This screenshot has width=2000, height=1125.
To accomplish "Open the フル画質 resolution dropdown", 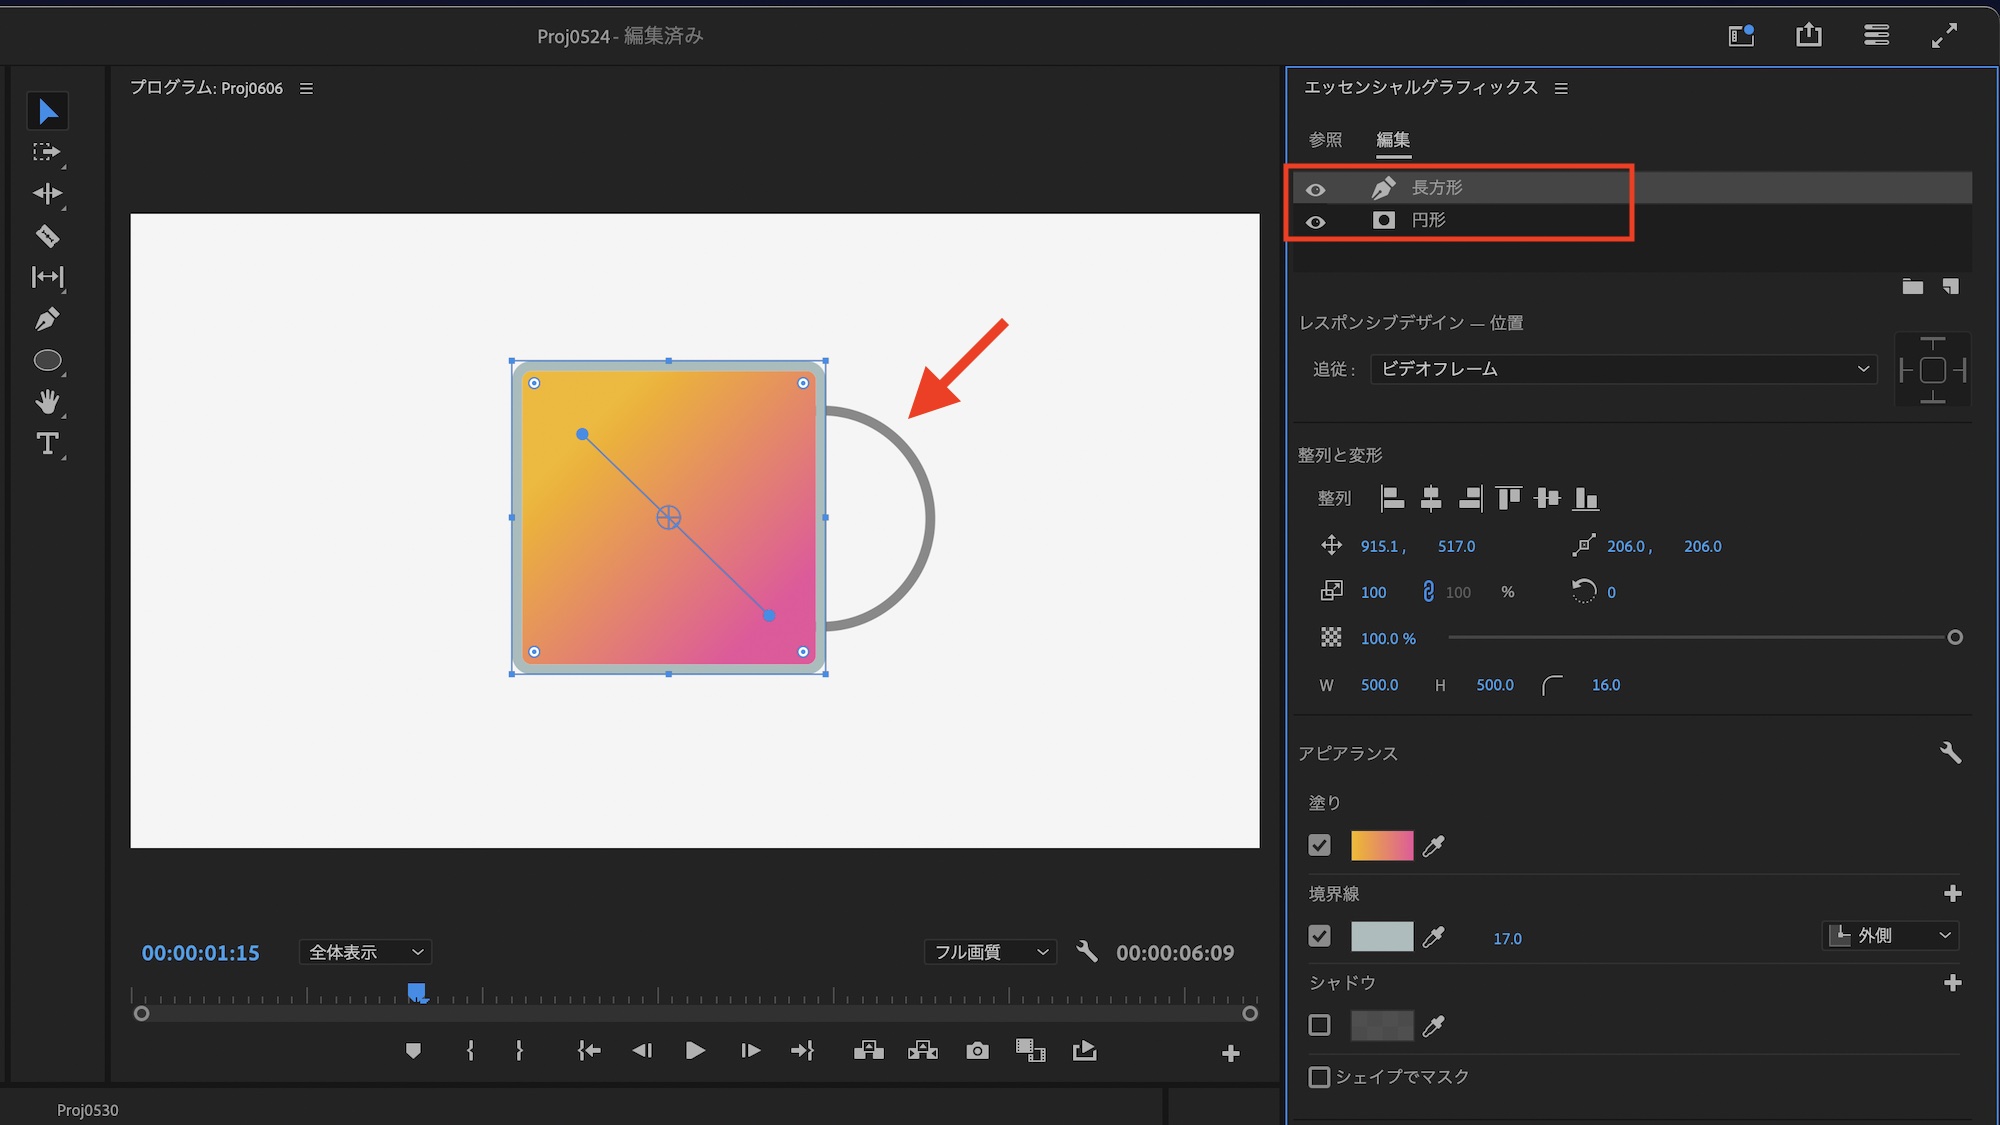I will coord(990,952).
